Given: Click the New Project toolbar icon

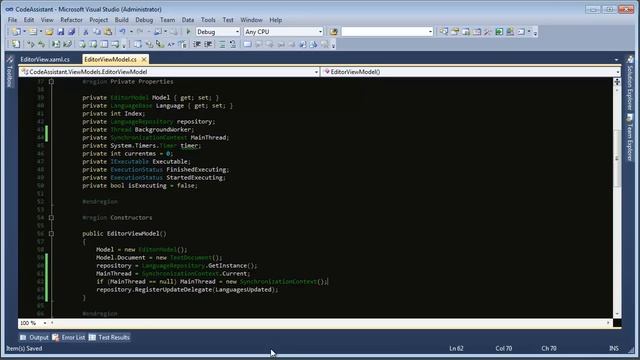Looking at the screenshot, I should pos(16,31).
